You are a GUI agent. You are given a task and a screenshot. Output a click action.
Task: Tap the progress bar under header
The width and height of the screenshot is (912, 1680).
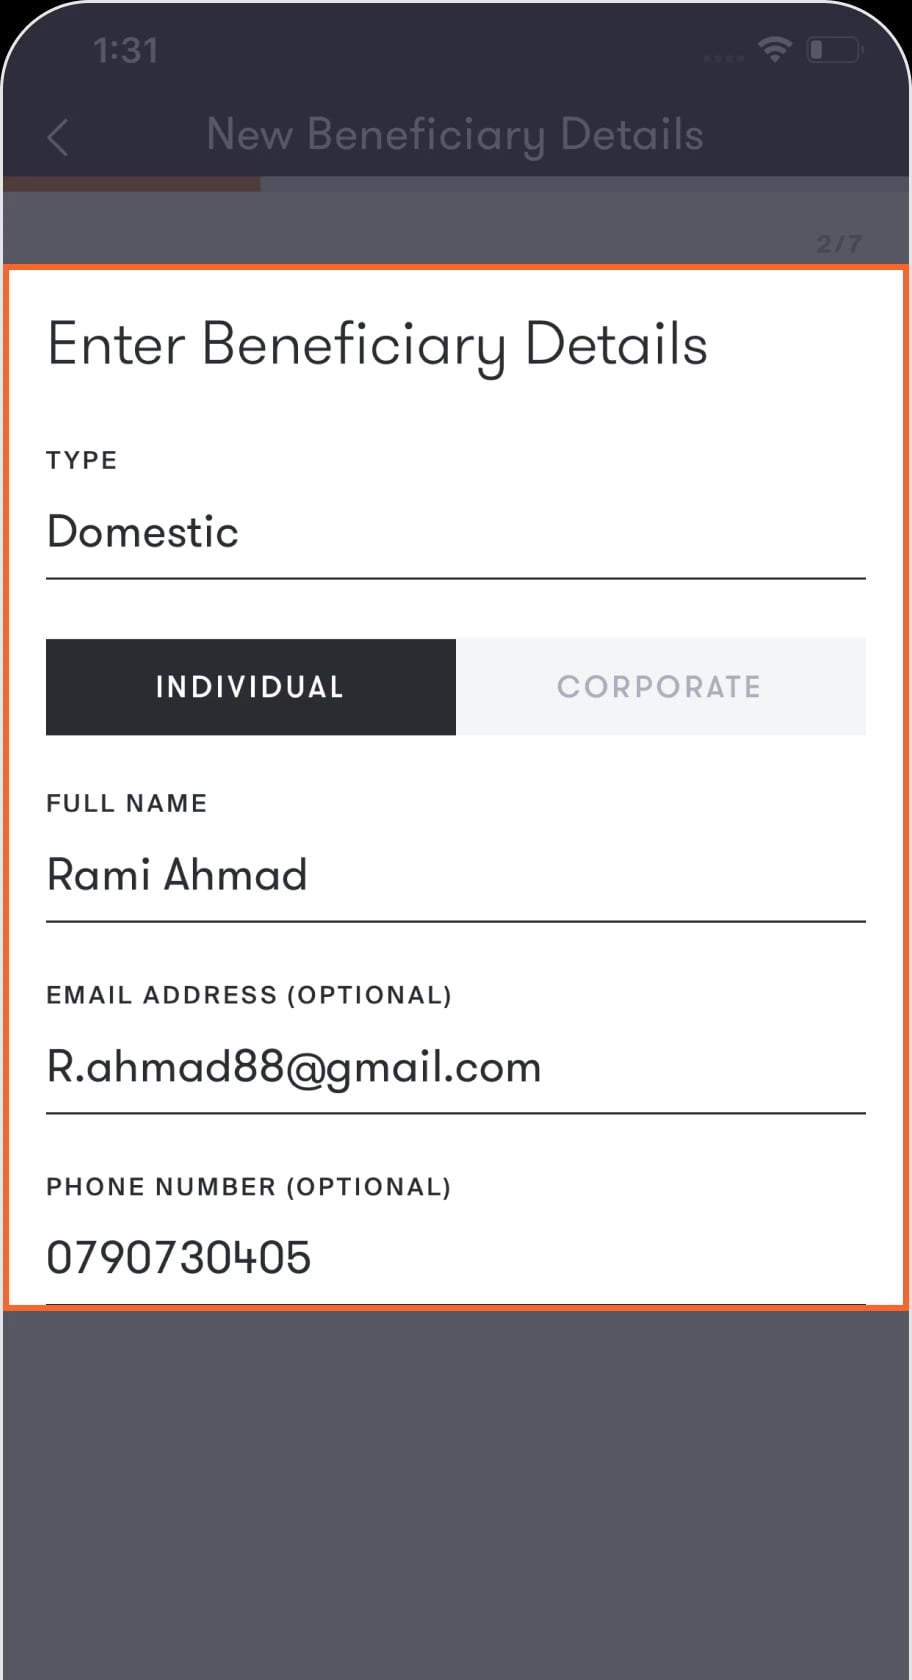point(456,184)
